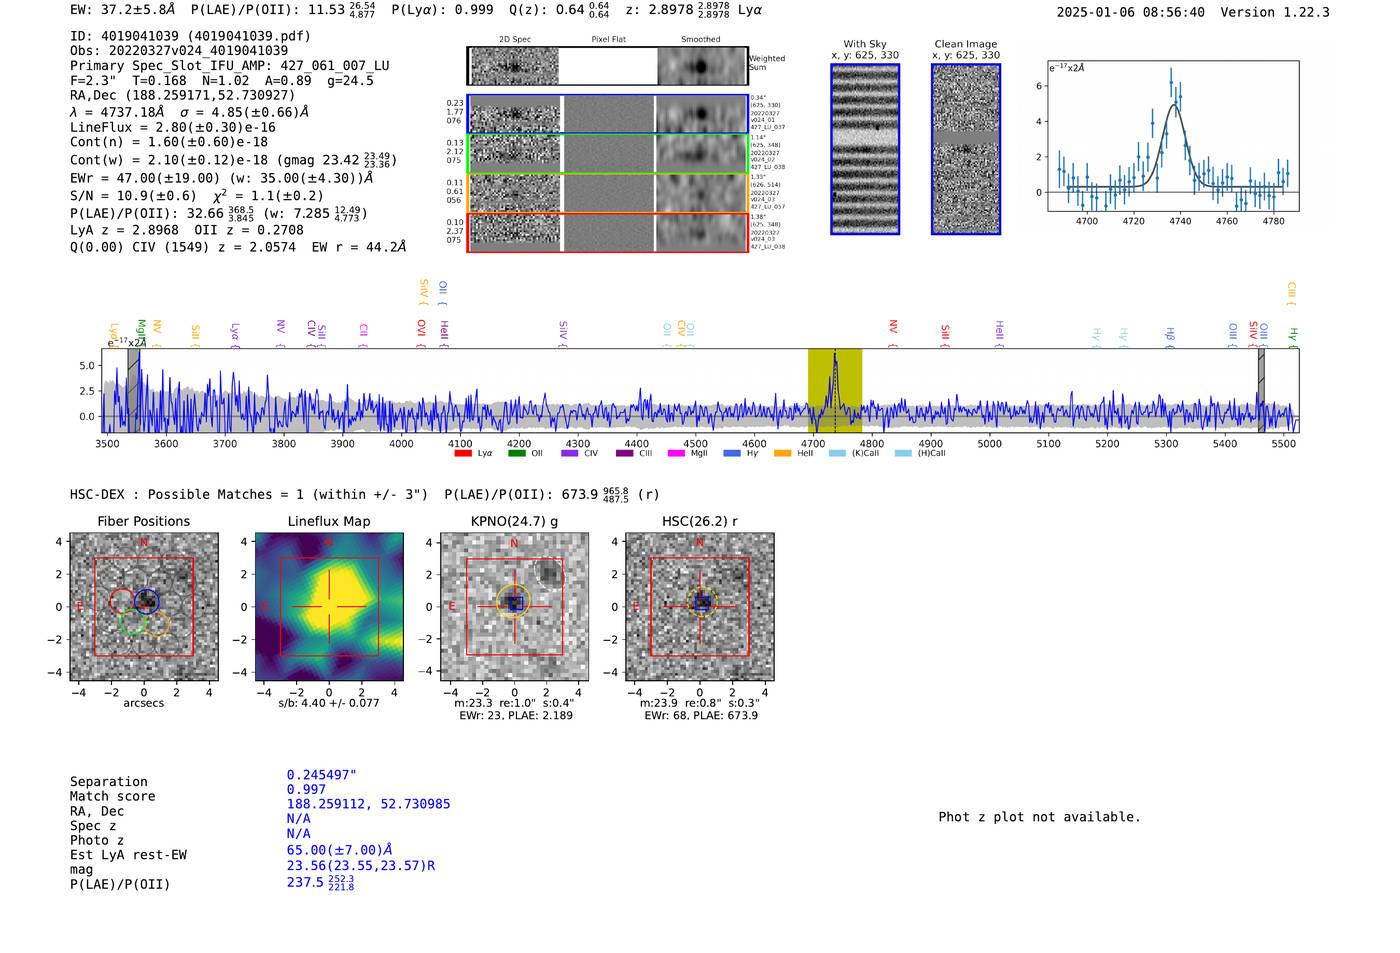The image size is (1400, 953).
Task: Select the Weighted Sum 2D Spec cutout
Action: click(514, 67)
